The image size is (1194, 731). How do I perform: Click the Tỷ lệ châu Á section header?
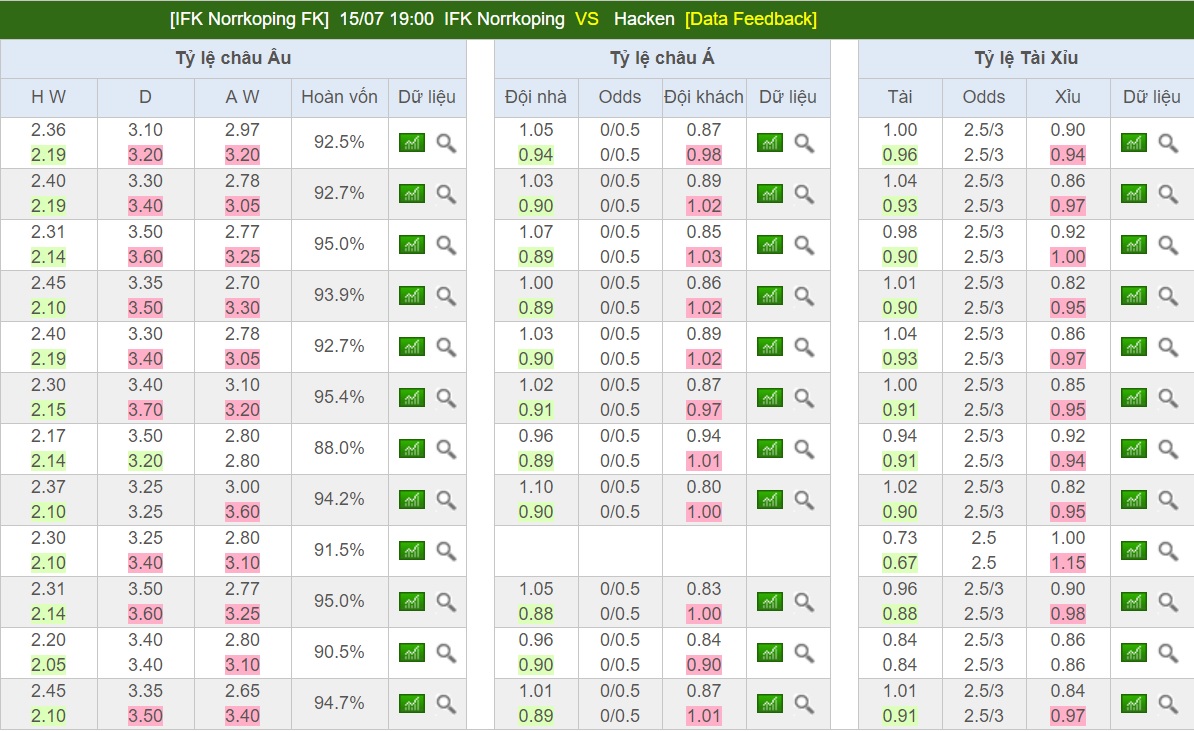pyautogui.click(x=662, y=58)
